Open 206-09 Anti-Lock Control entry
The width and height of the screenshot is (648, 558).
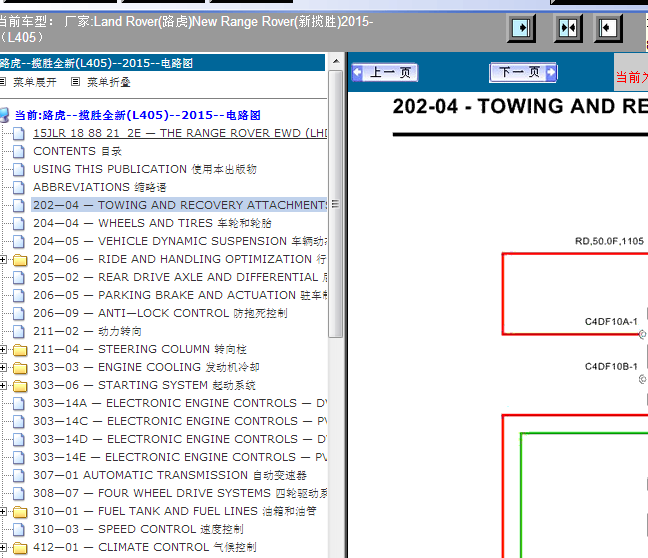[x=160, y=313]
